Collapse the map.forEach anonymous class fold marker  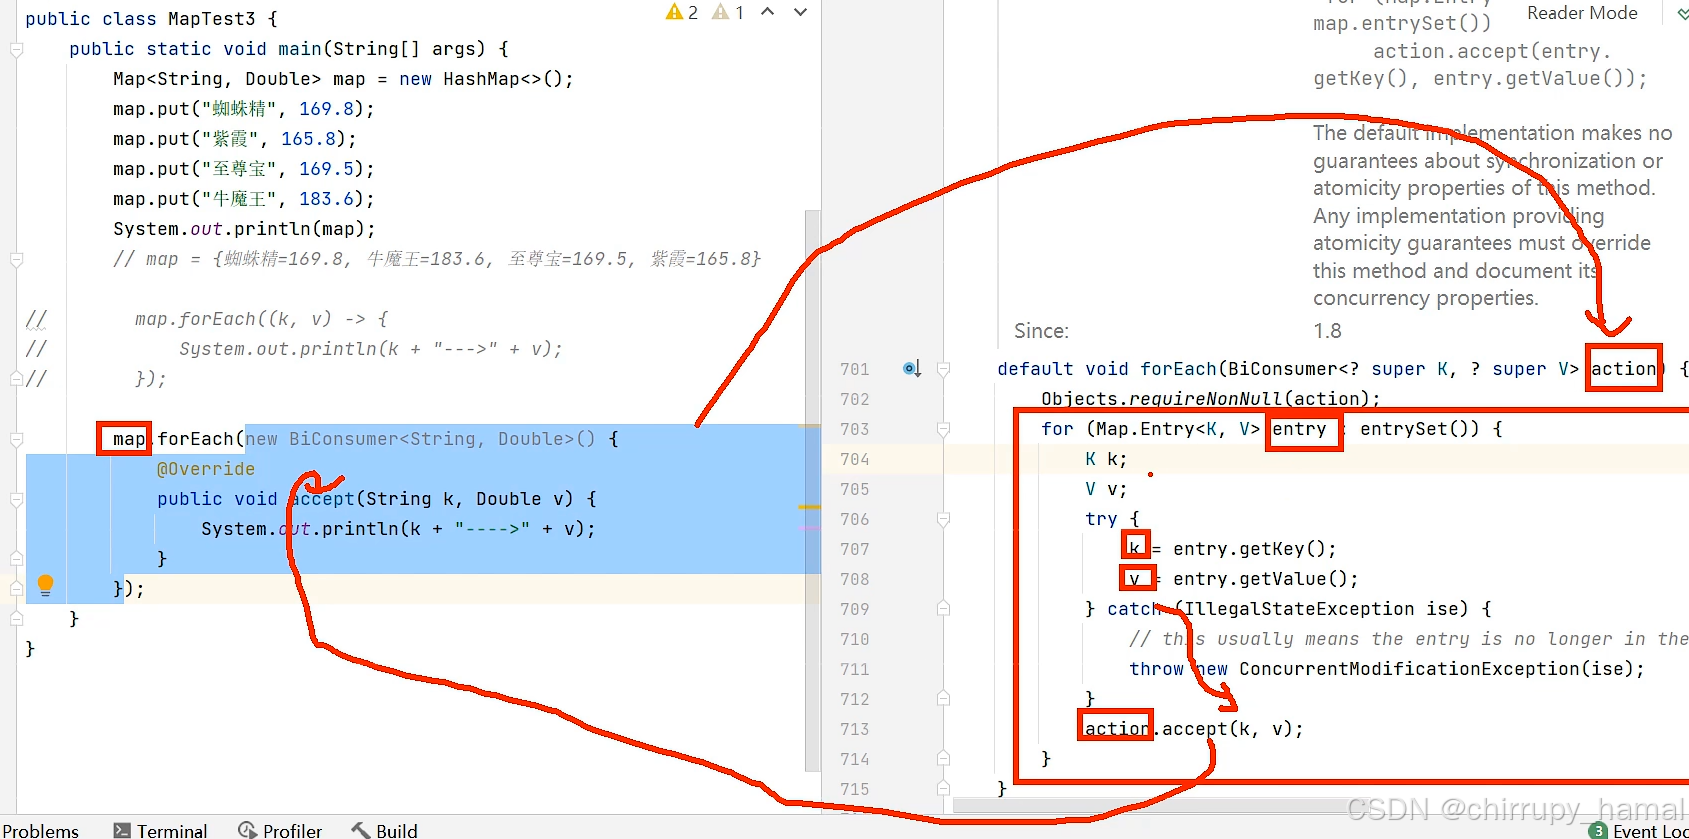[16, 439]
